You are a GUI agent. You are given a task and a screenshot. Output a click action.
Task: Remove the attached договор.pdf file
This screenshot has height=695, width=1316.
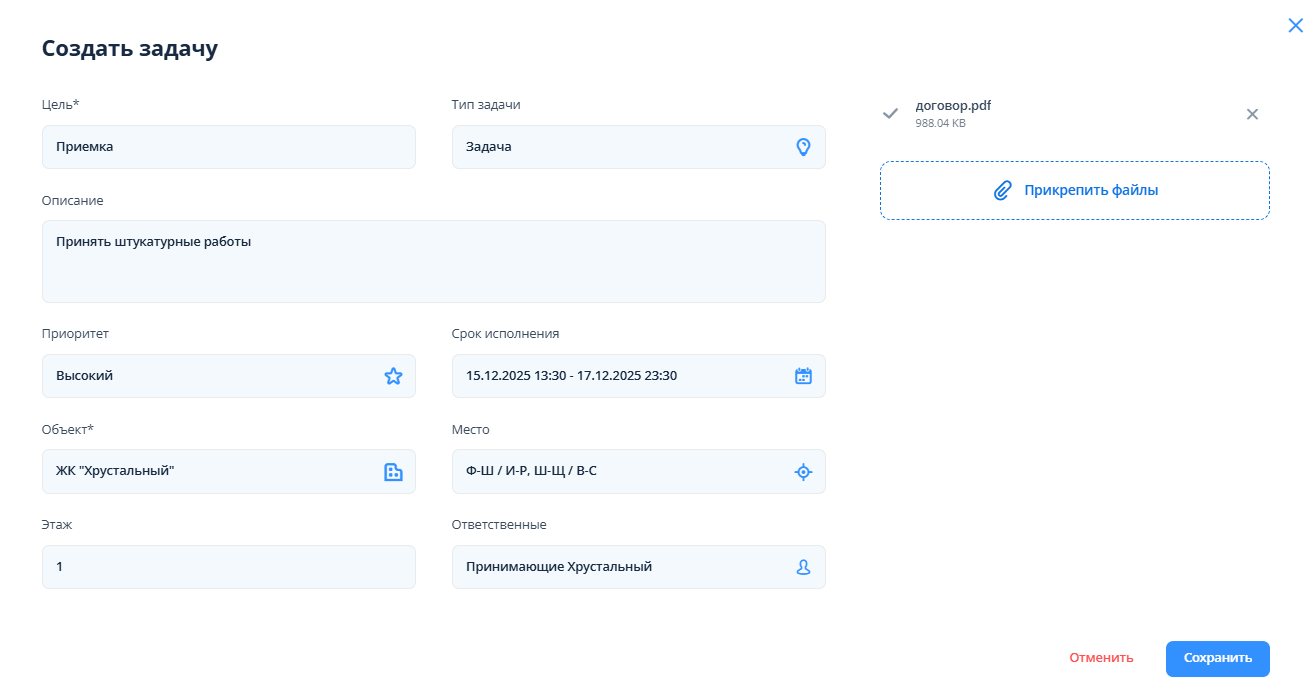[1252, 114]
